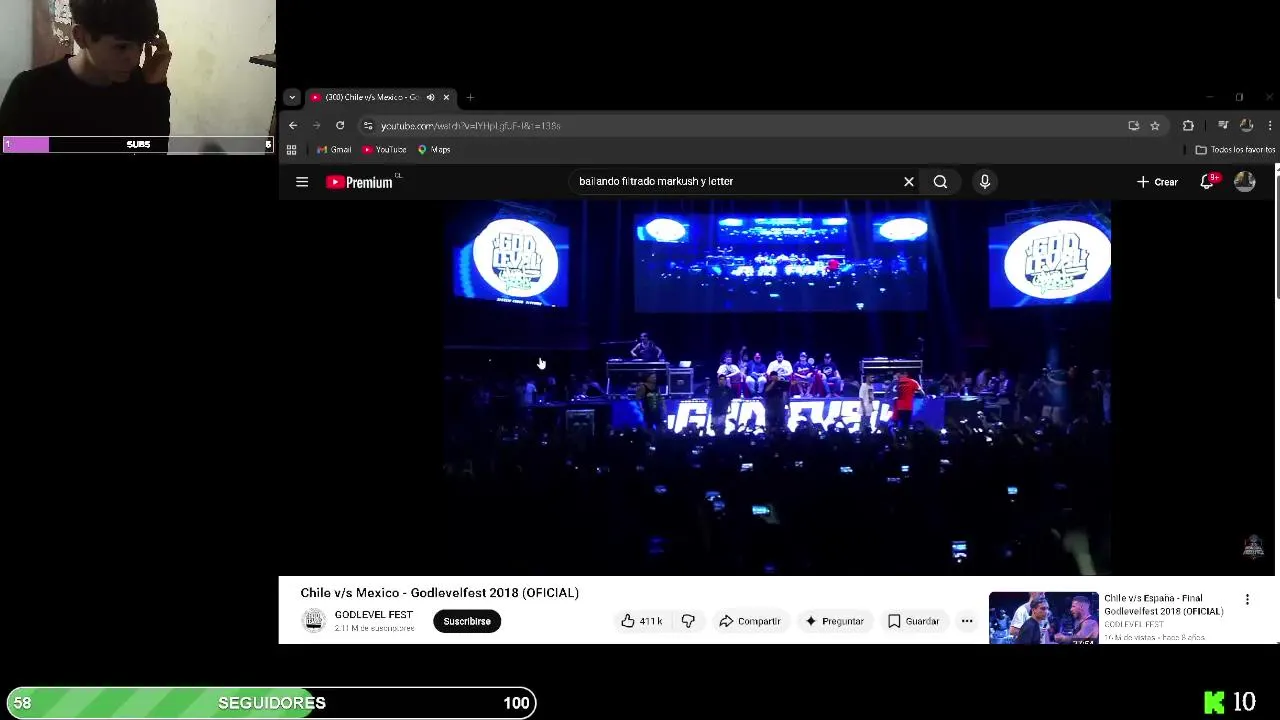Open the media controls toolbar icon
The height and width of the screenshot is (720, 1280).
[x=1222, y=126]
